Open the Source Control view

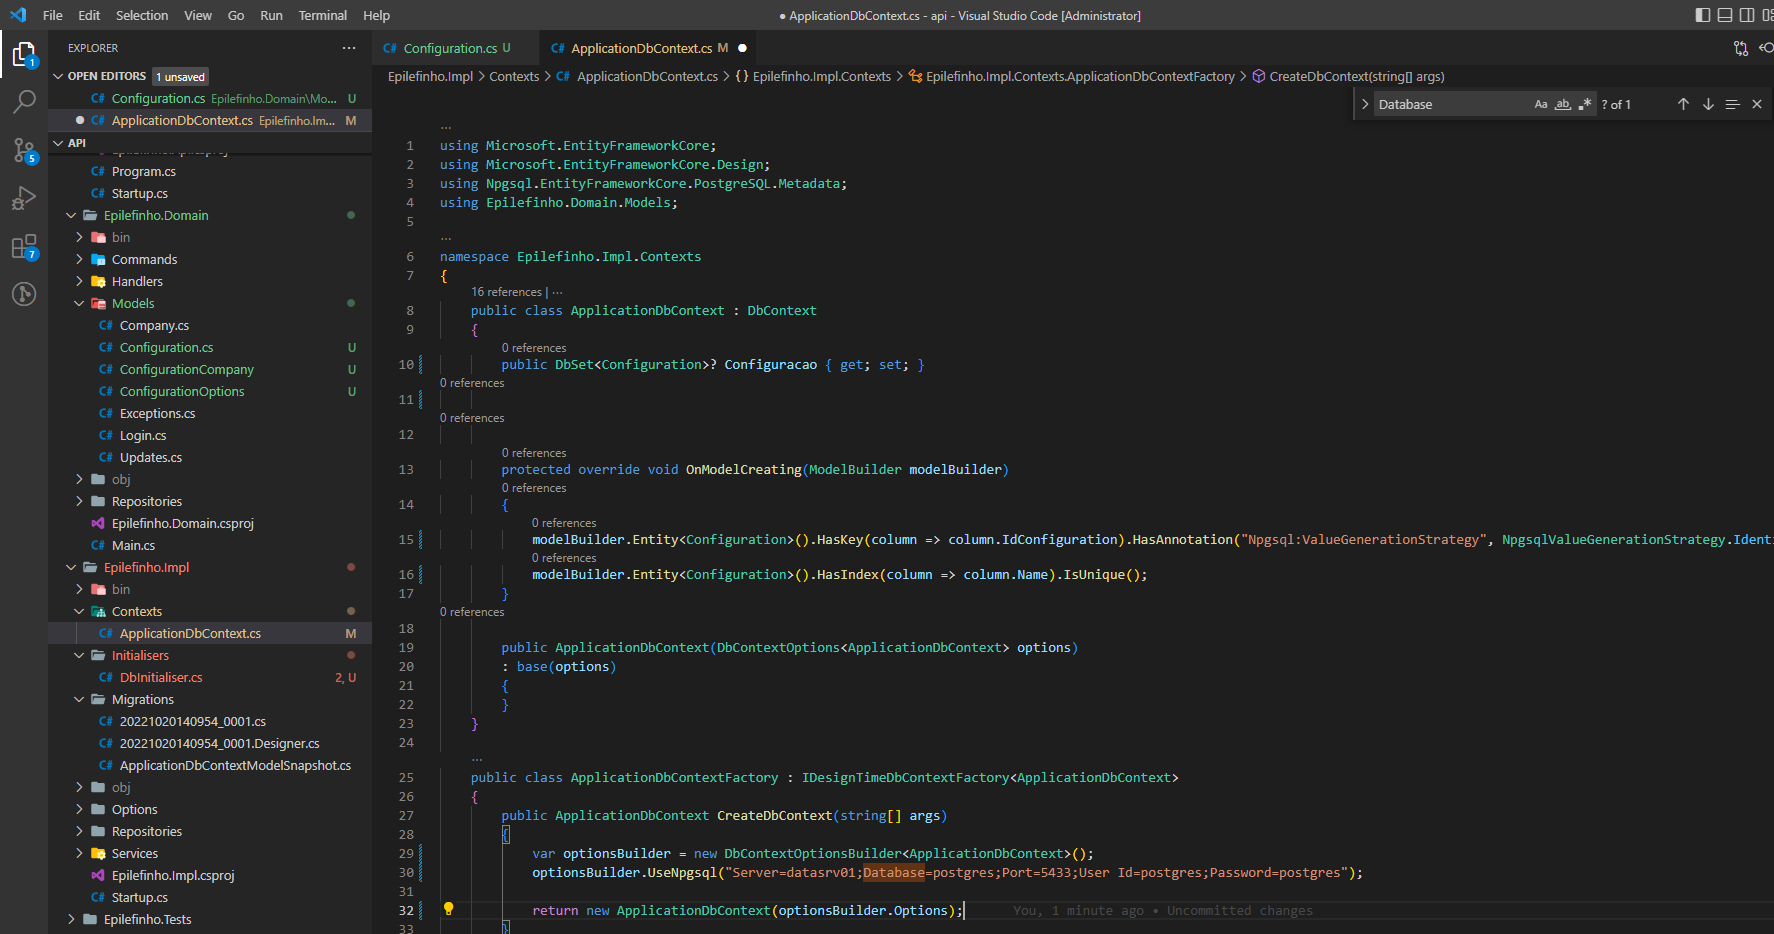coord(24,150)
